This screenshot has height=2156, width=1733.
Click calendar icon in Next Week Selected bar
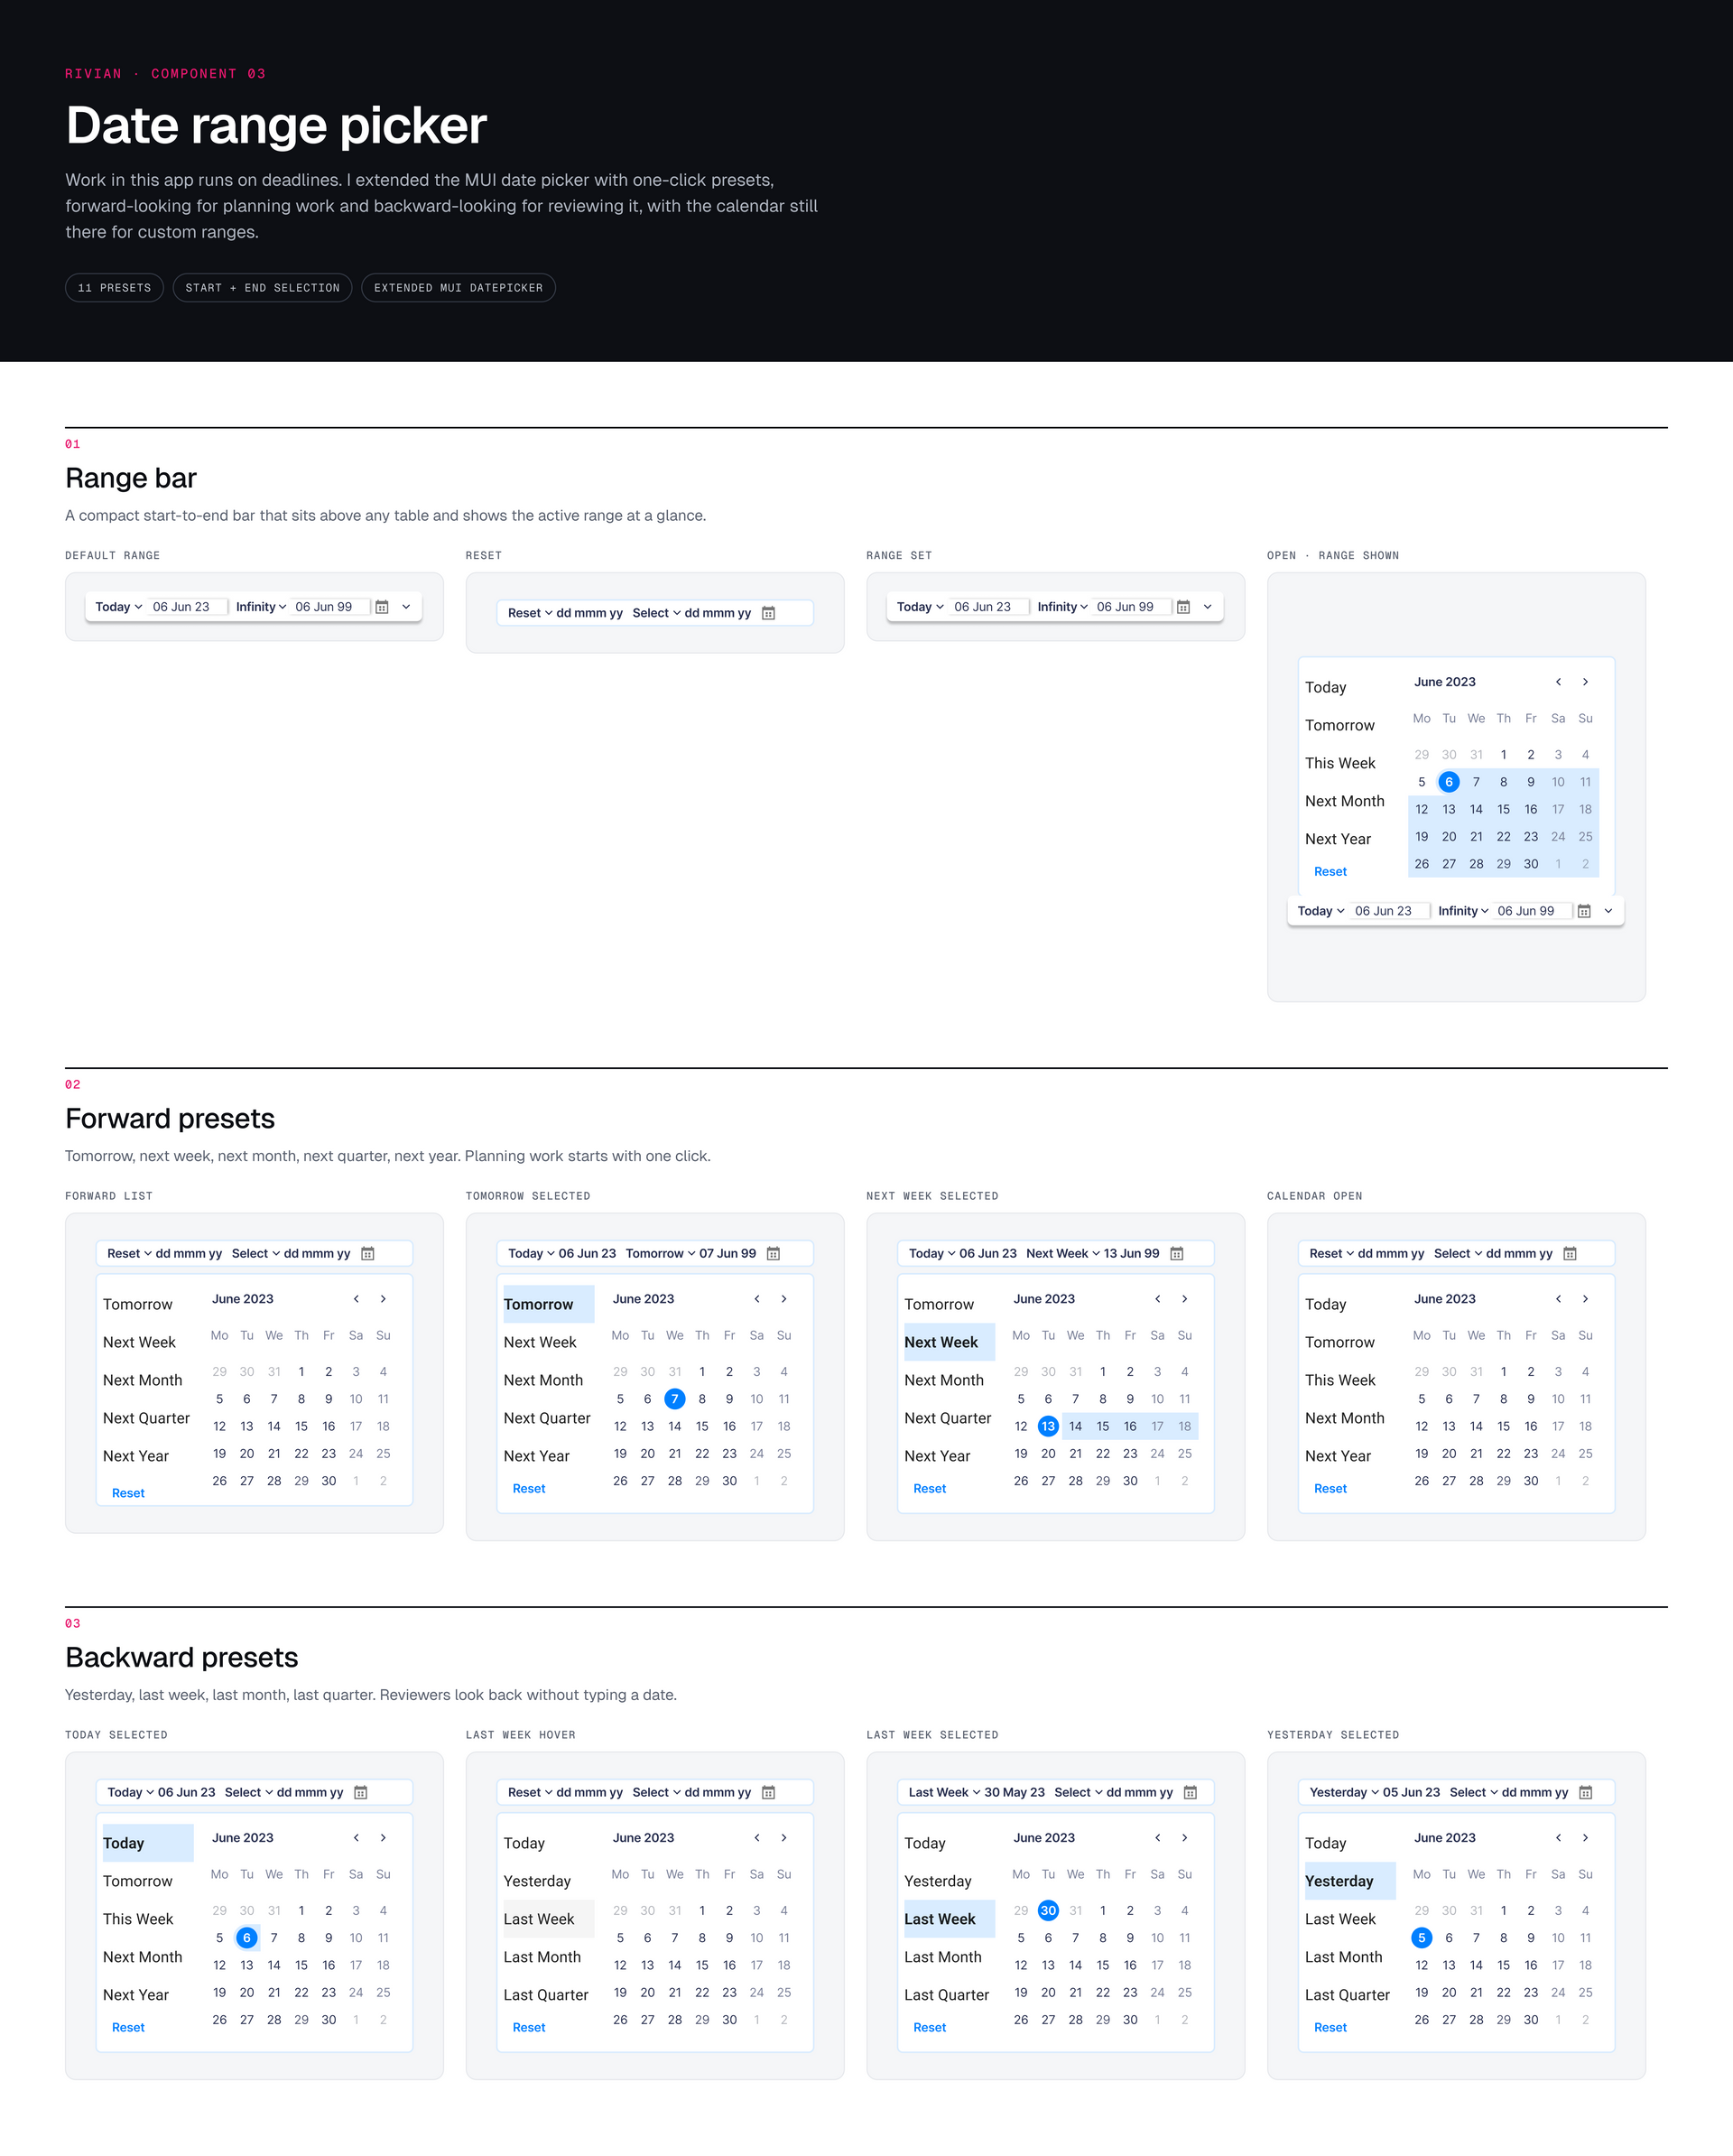1177,1254
